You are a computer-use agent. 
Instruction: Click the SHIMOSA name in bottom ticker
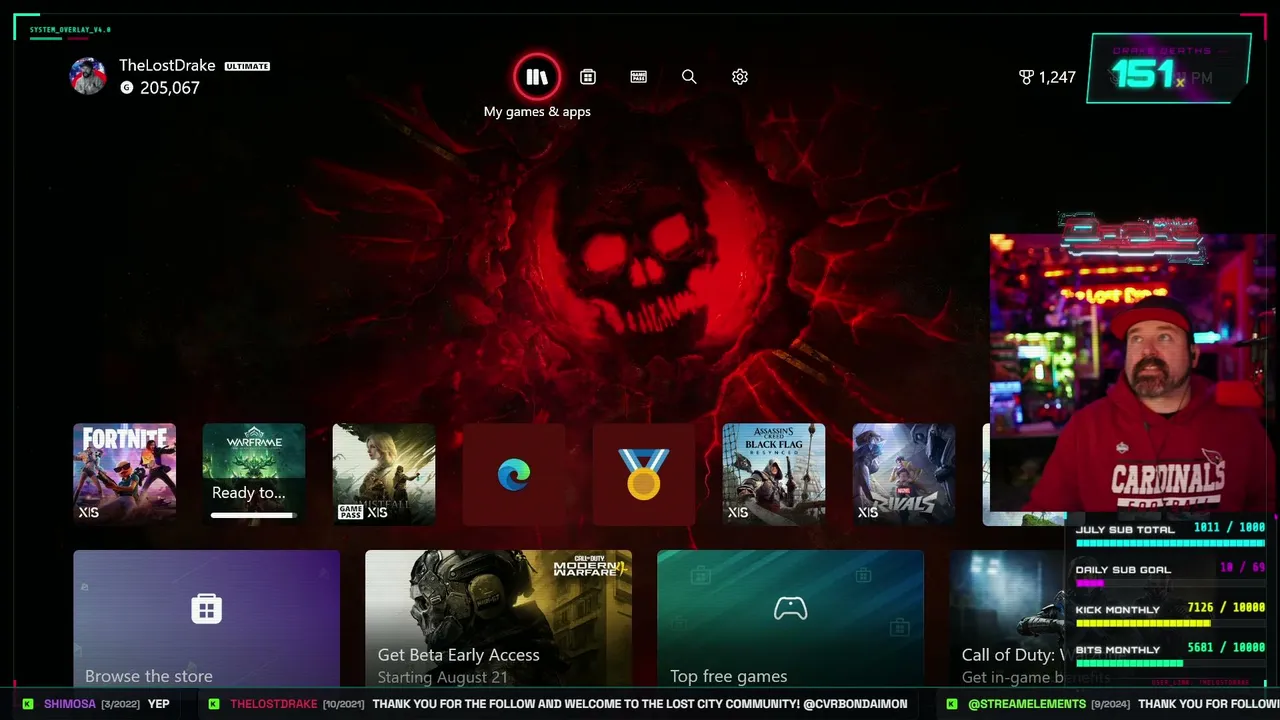[70, 704]
